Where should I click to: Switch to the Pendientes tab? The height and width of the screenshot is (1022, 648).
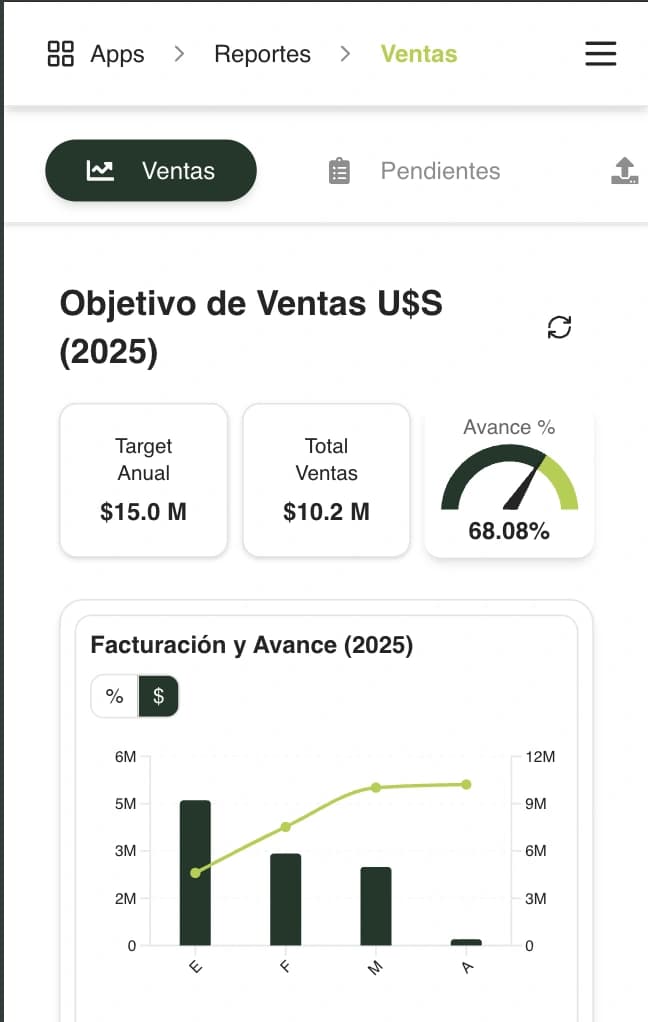(440, 171)
